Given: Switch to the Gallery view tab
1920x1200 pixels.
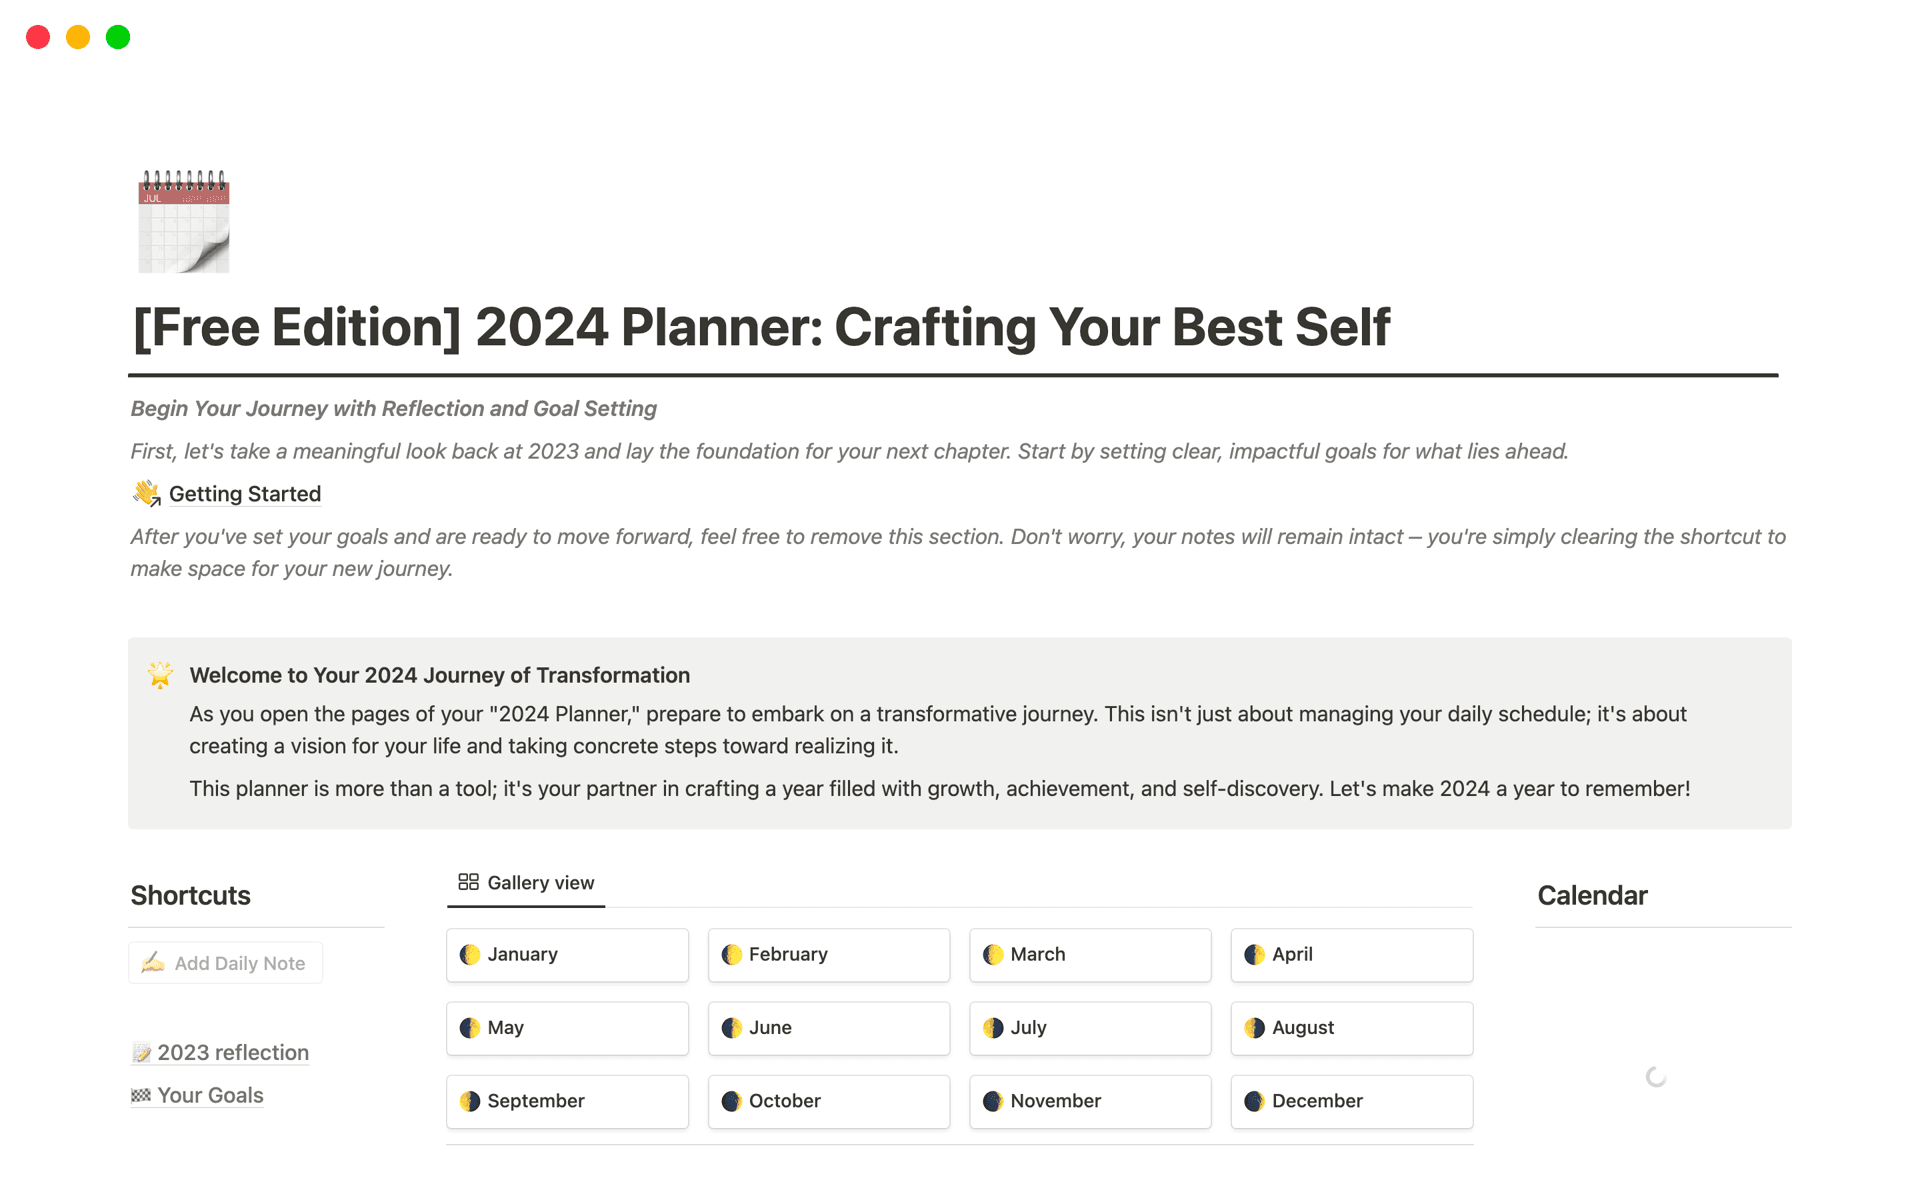Looking at the screenshot, I should [x=527, y=883].
